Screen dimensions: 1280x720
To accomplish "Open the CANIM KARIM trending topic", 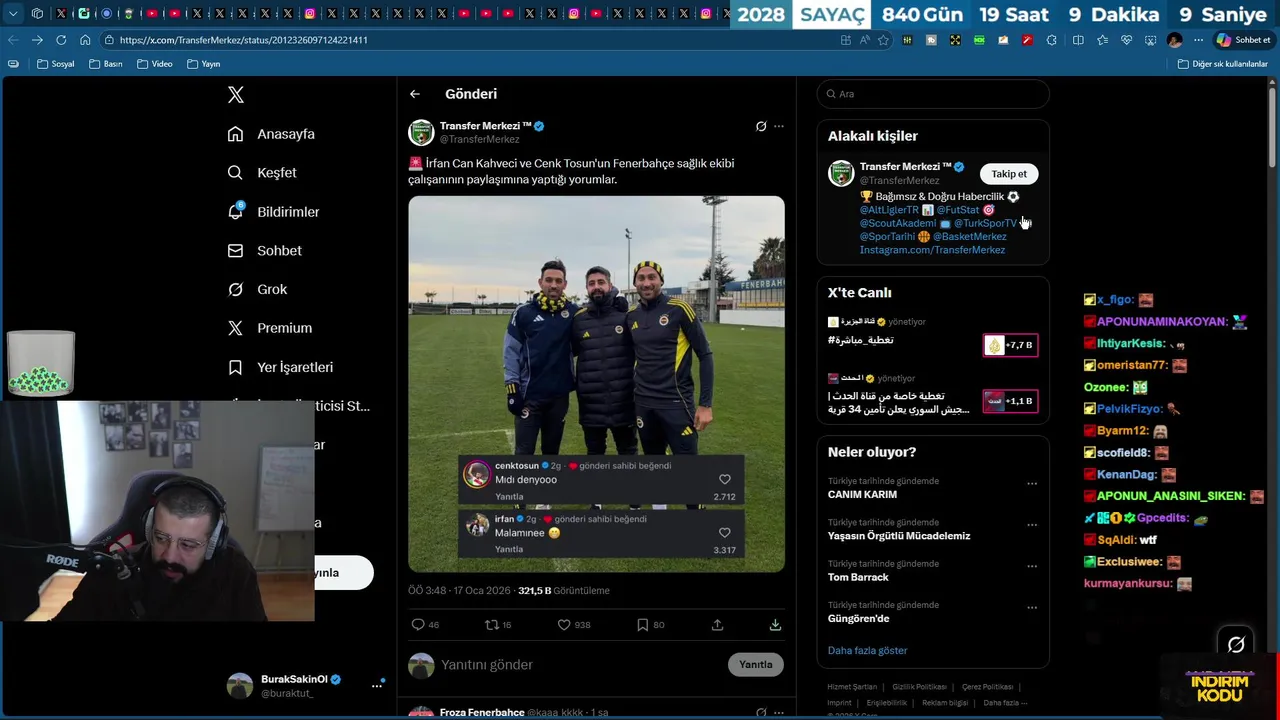I will coord(862,495).
